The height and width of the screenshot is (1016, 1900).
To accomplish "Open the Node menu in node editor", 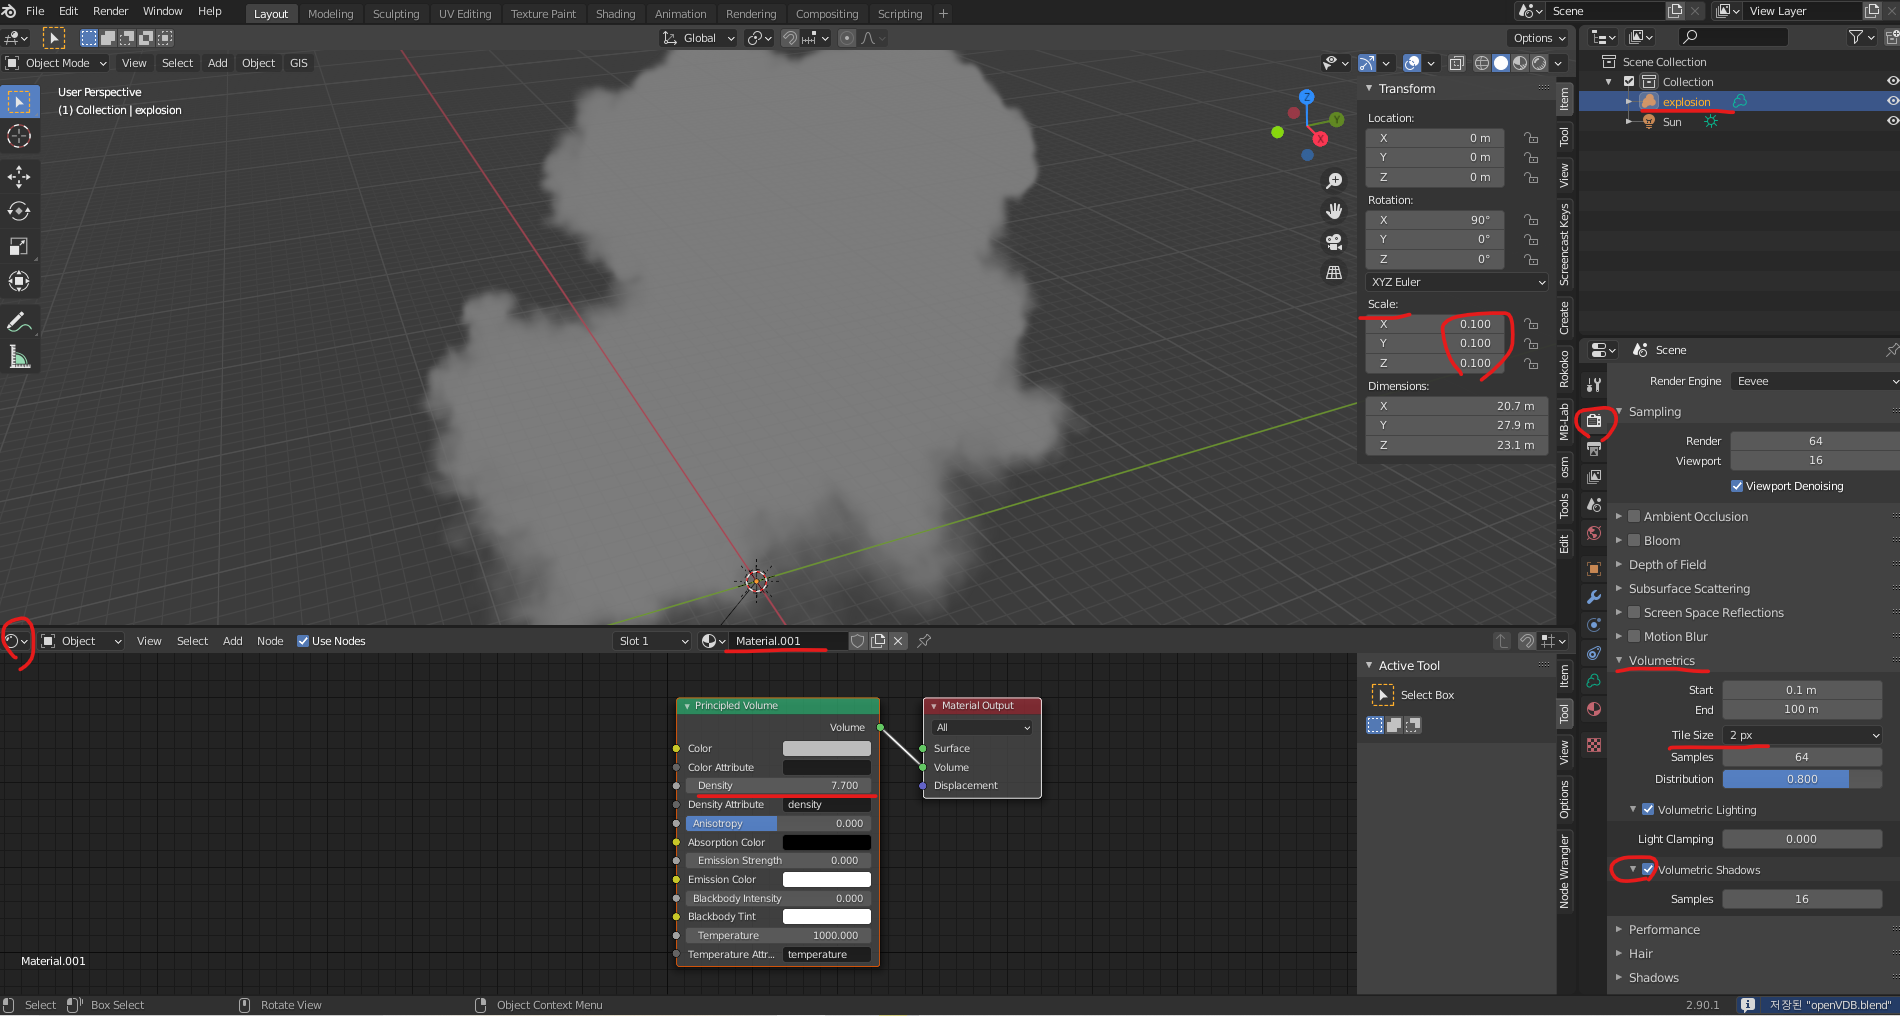I will [270, 641].
